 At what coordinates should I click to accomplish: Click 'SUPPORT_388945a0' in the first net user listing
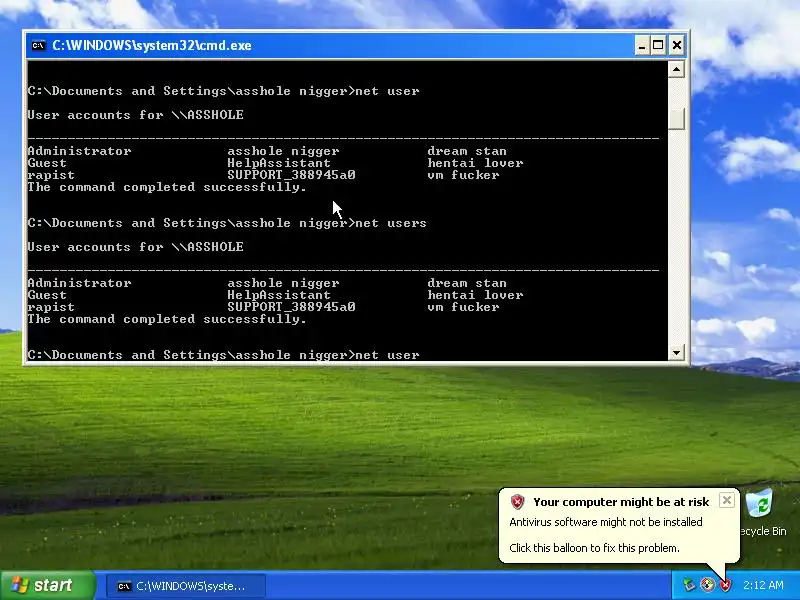coord(291,175)
